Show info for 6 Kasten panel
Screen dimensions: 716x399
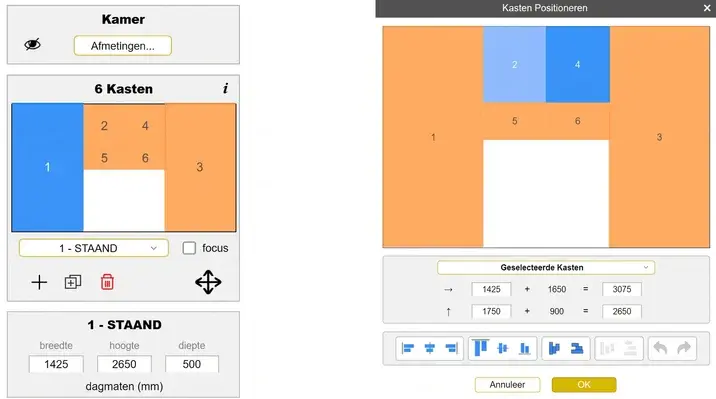click(226, 89)
